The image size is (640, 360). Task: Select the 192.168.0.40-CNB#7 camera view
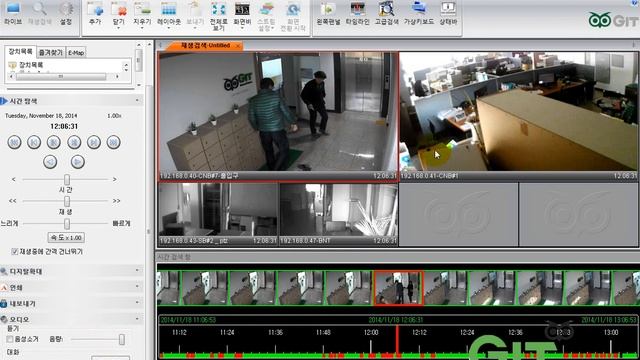278,116
